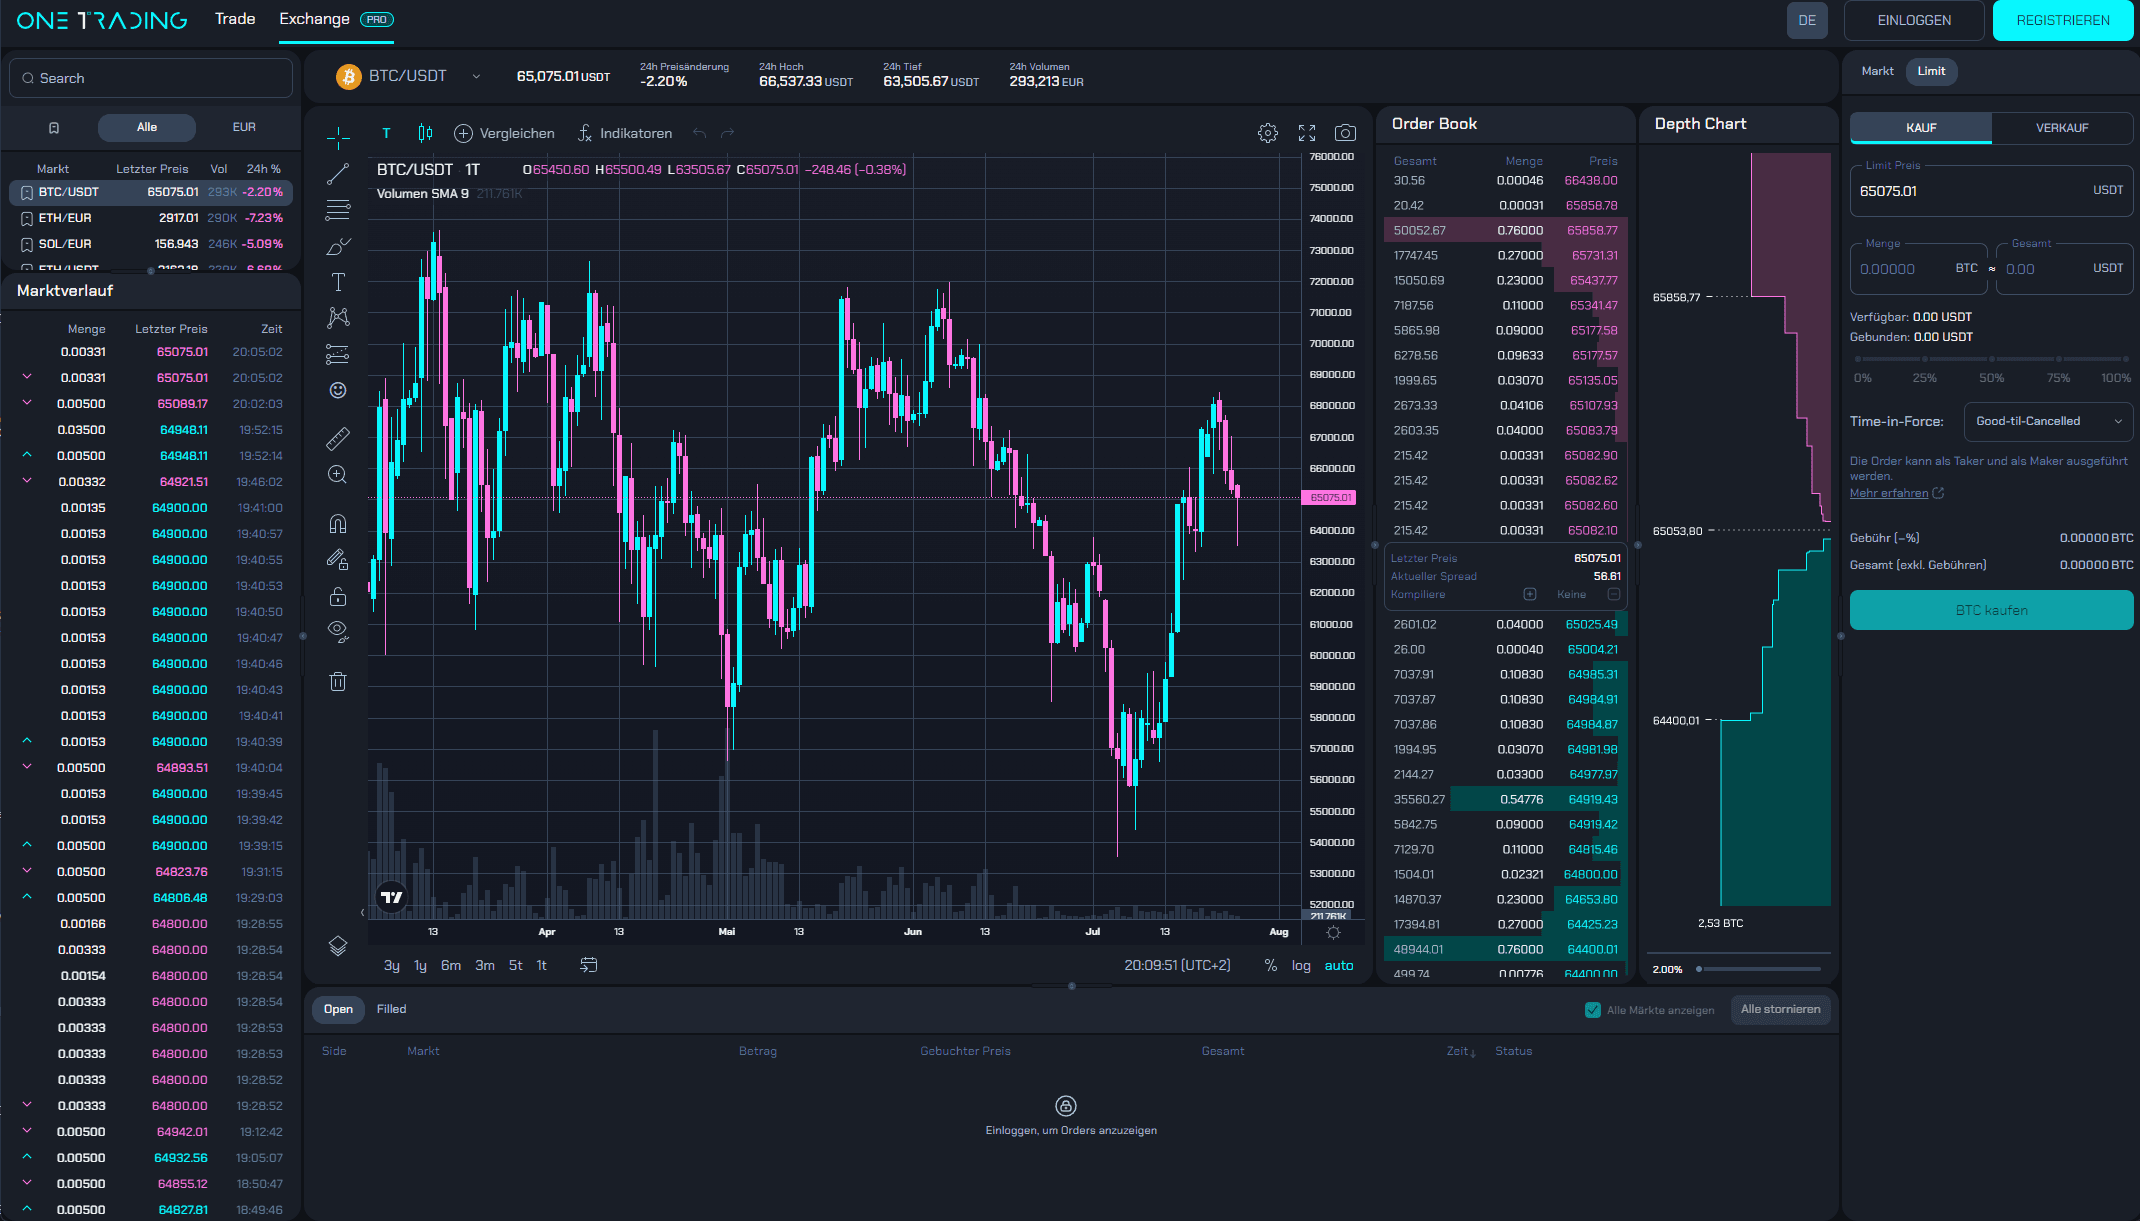
Task: Activate the zoom in tool
Action: 338,474
